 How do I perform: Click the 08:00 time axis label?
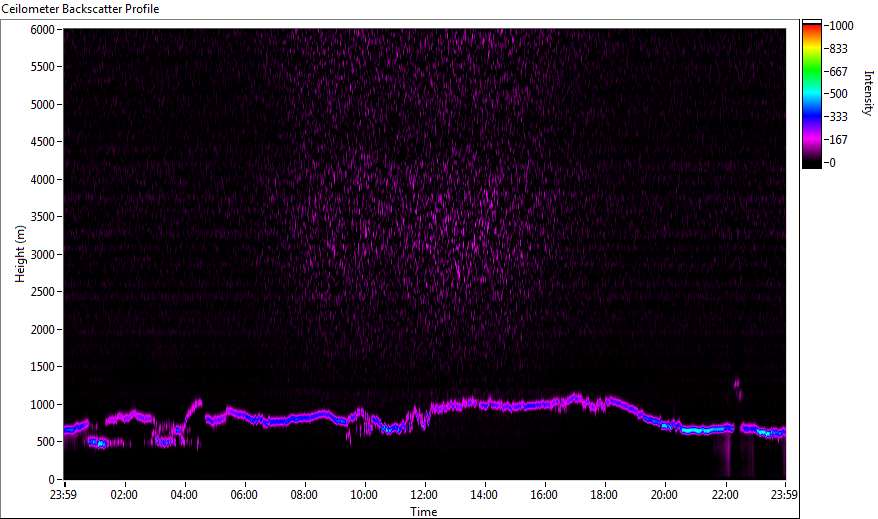(304, 495)
